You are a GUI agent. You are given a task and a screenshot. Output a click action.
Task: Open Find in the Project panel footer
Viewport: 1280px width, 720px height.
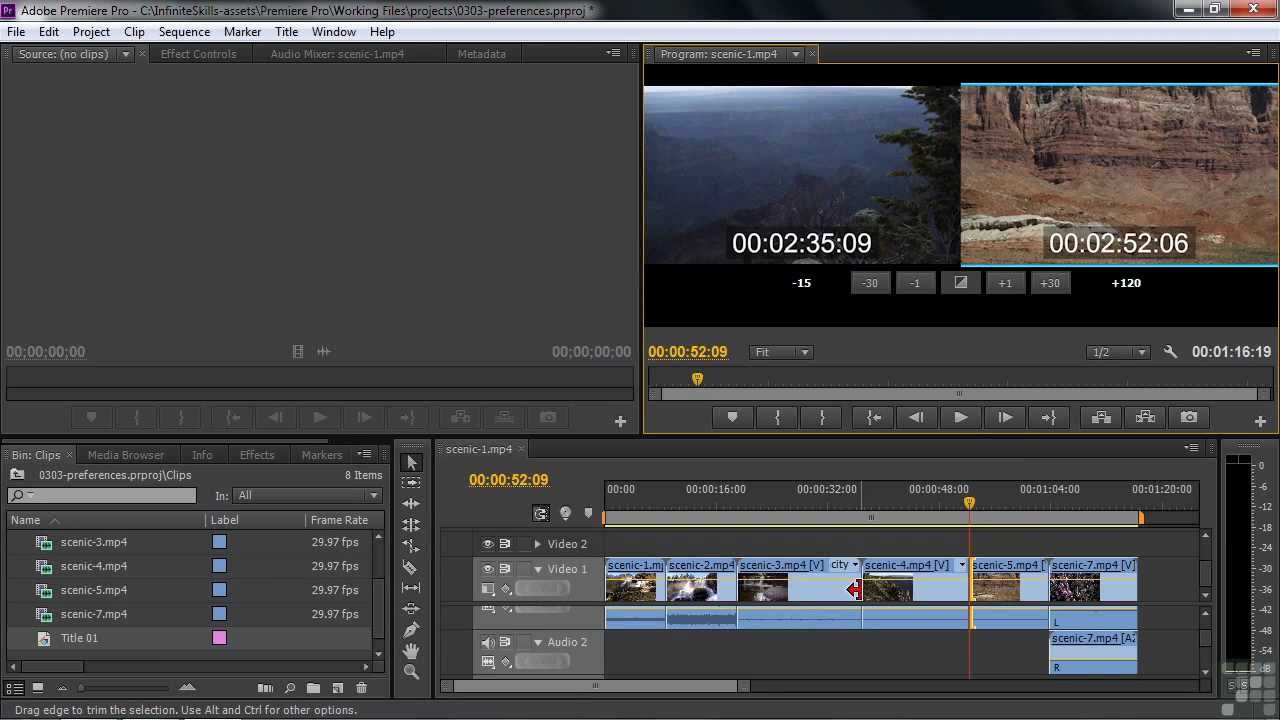290,688
